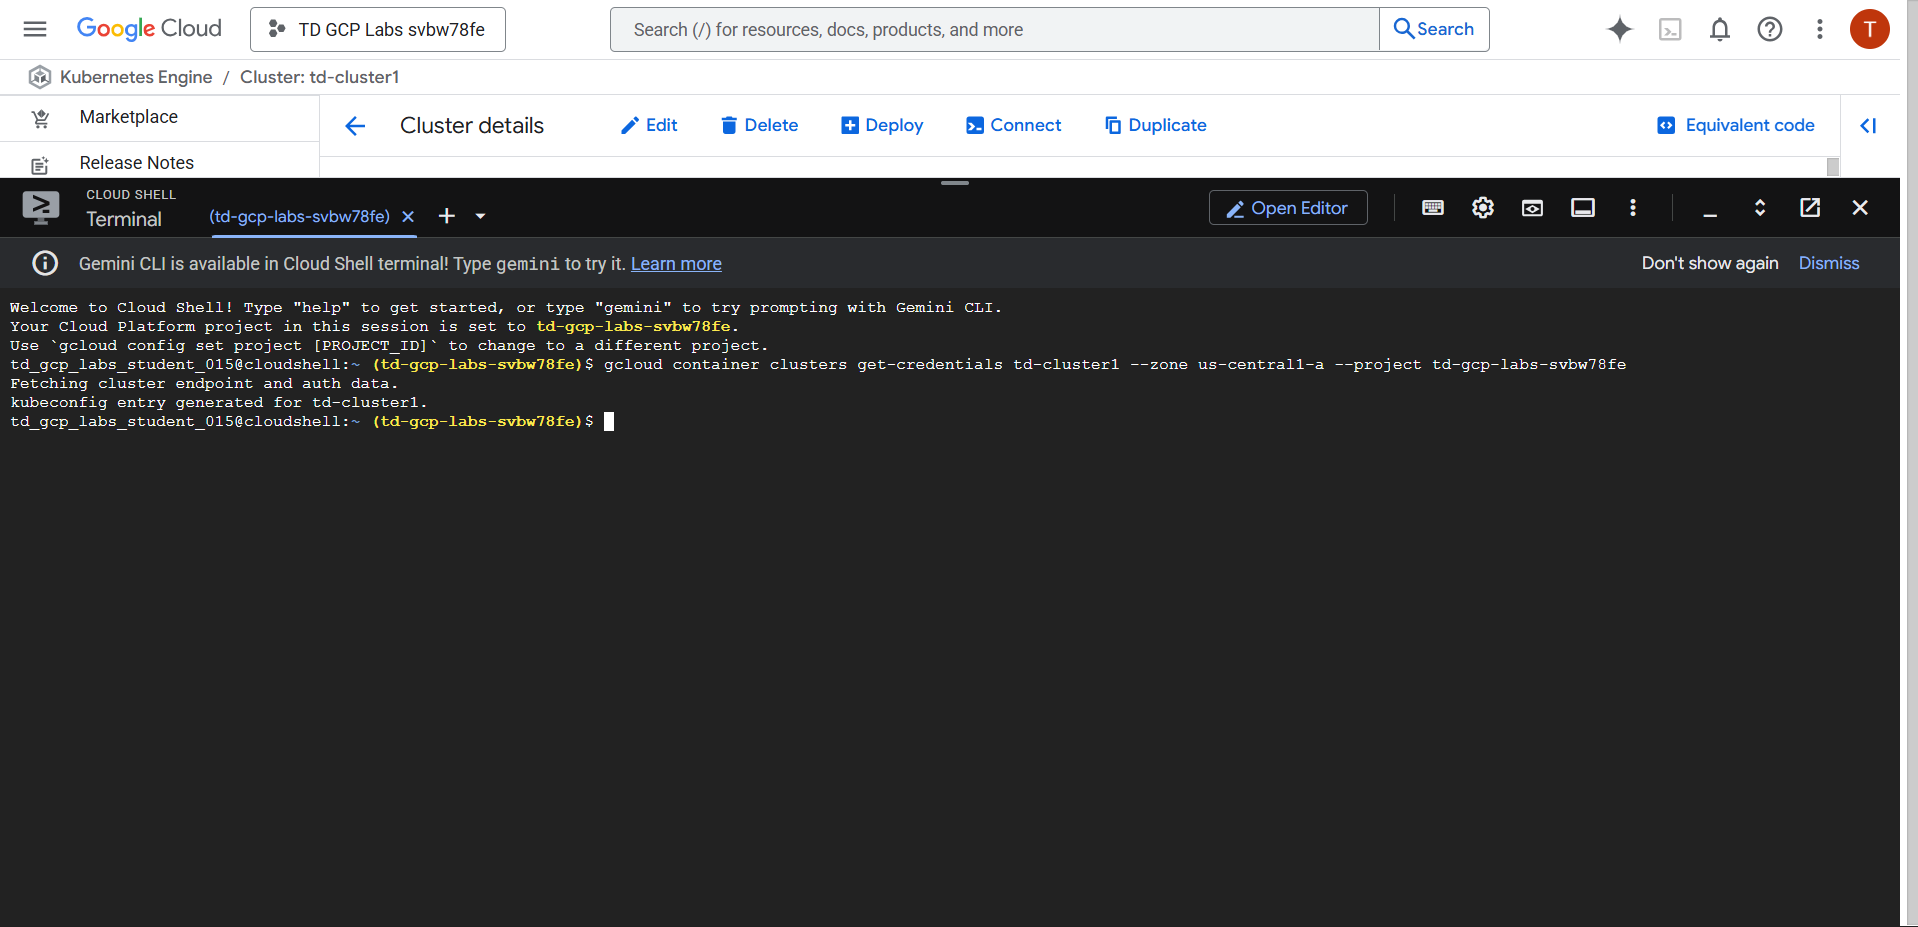Open the Gemini AI assistant sparkle icon
1918x927 pixels.
[1619, 29]
